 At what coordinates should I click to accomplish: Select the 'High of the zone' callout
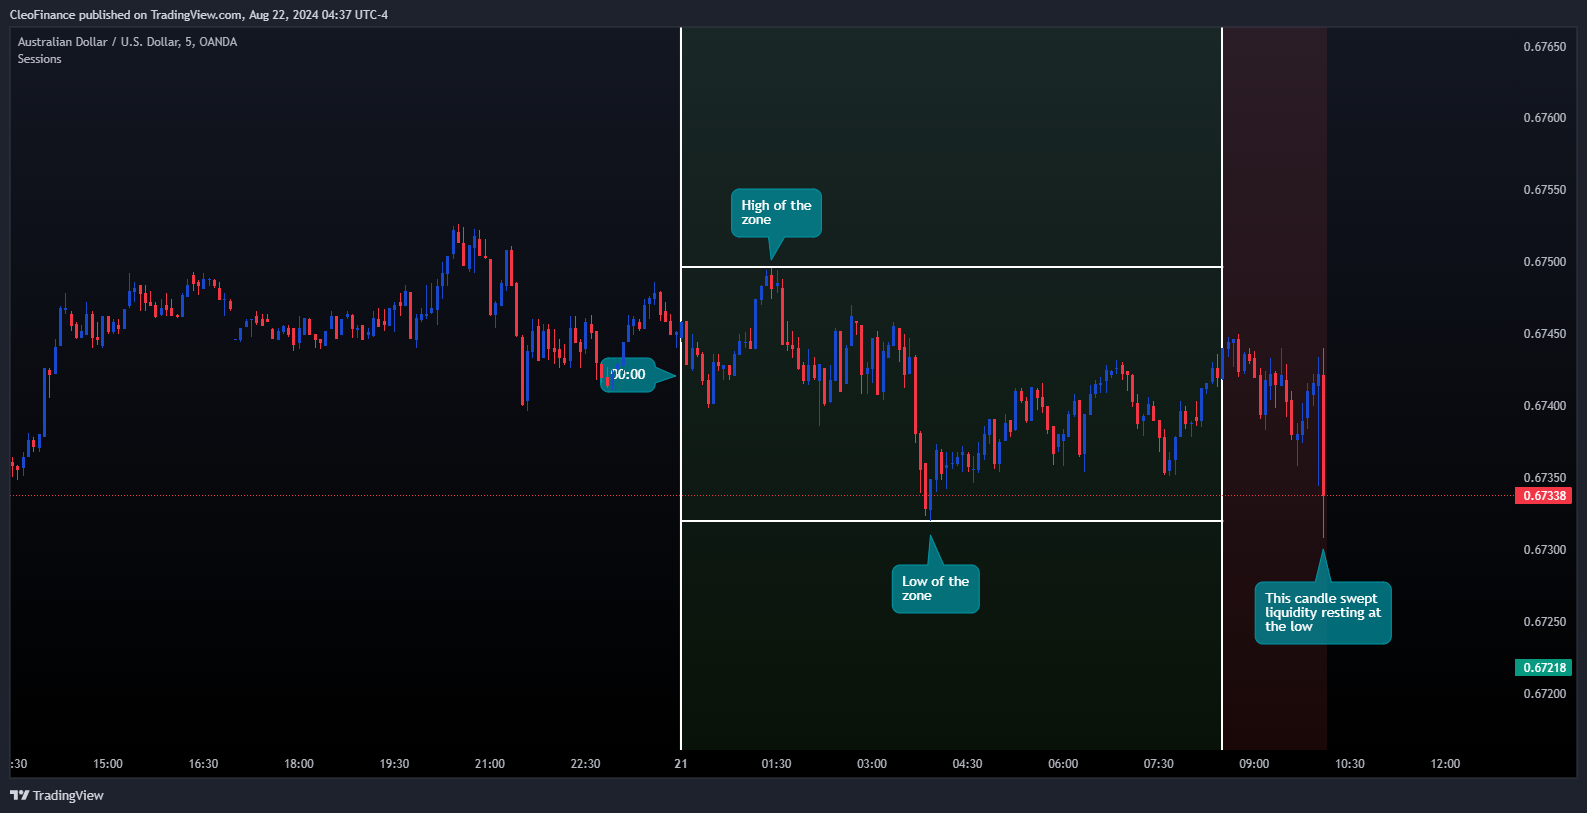coord(776,213)
